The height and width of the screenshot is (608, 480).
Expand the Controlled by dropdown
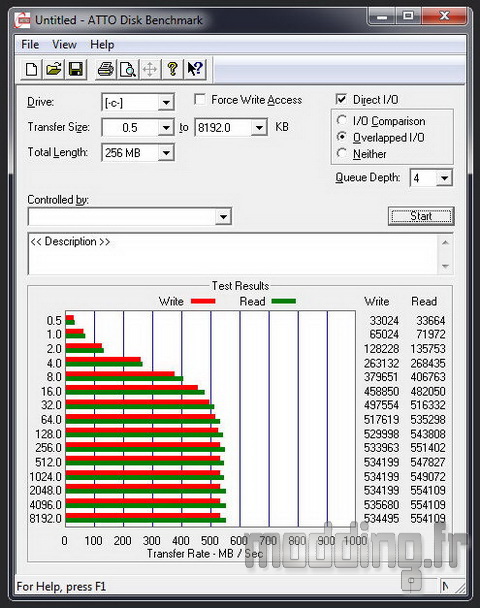pyautogui.click(x=223, y=216)
